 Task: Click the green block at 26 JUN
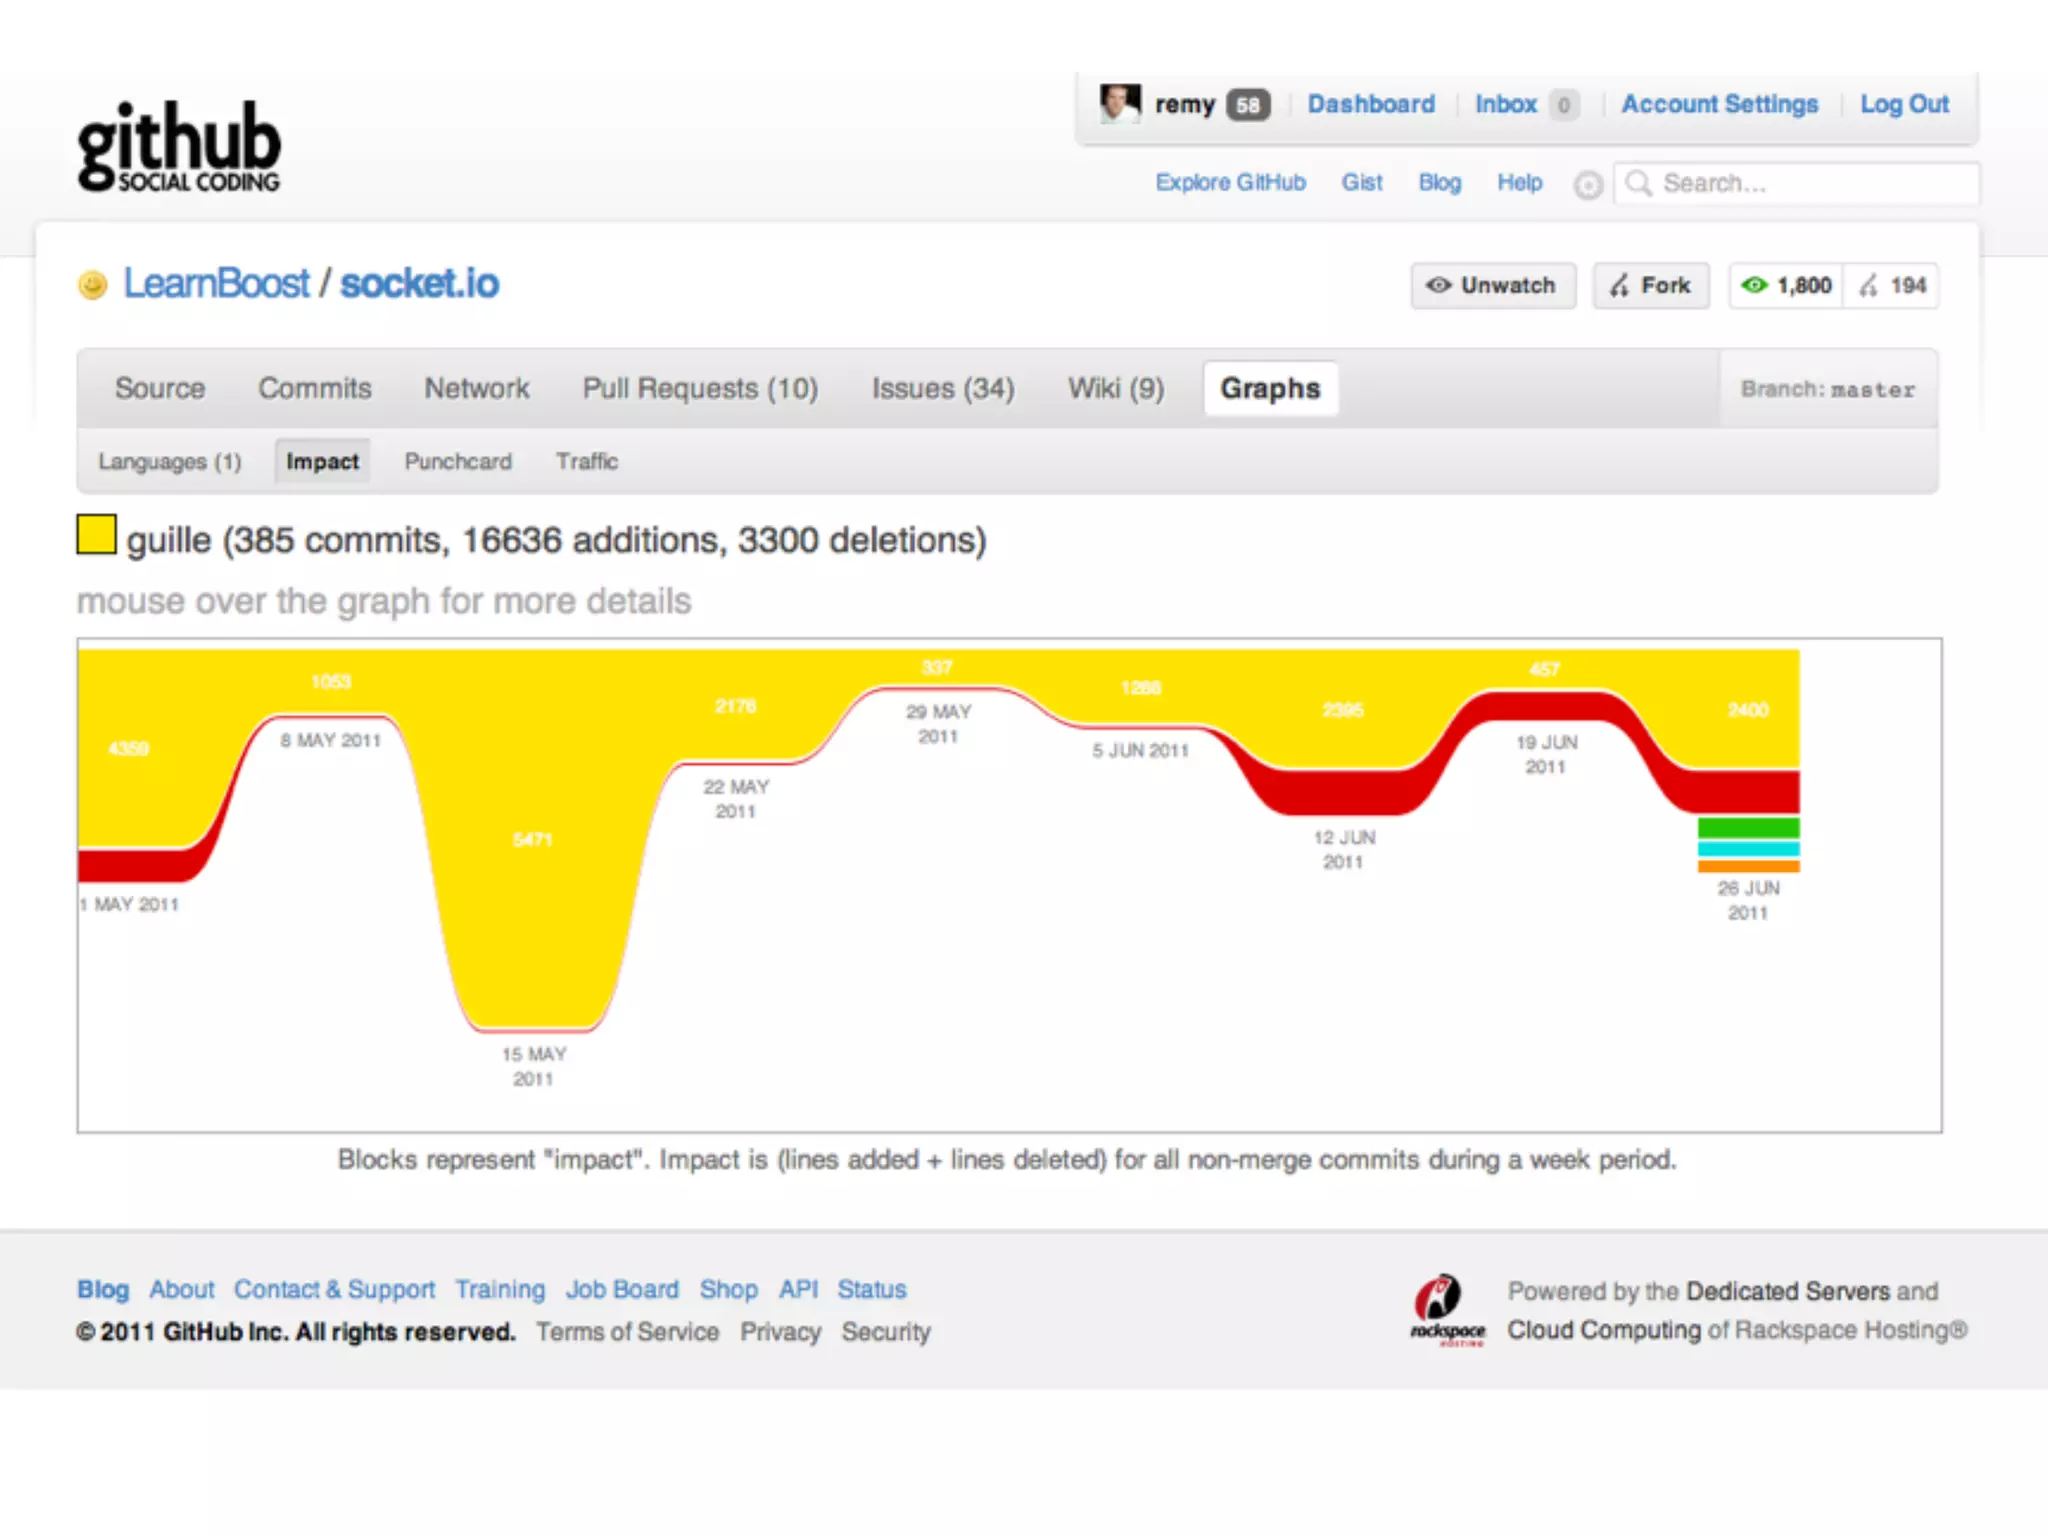[x=1748, y=828]
